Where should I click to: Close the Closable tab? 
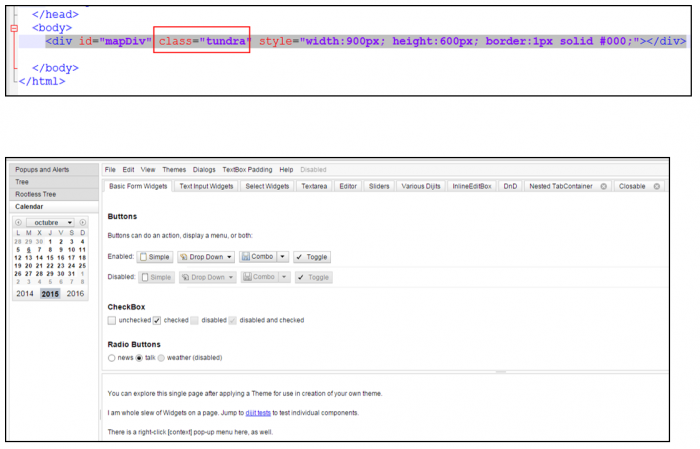coord(657,186)
